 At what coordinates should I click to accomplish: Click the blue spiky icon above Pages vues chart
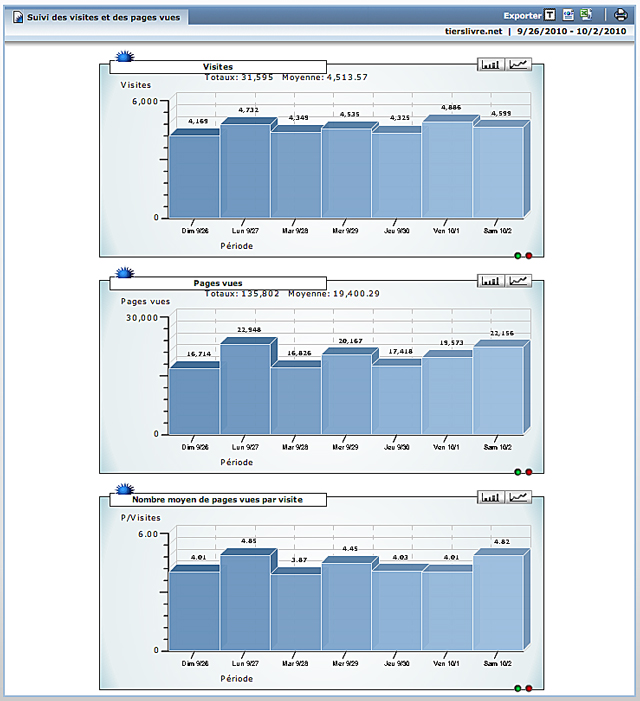[x=125, y=272]
